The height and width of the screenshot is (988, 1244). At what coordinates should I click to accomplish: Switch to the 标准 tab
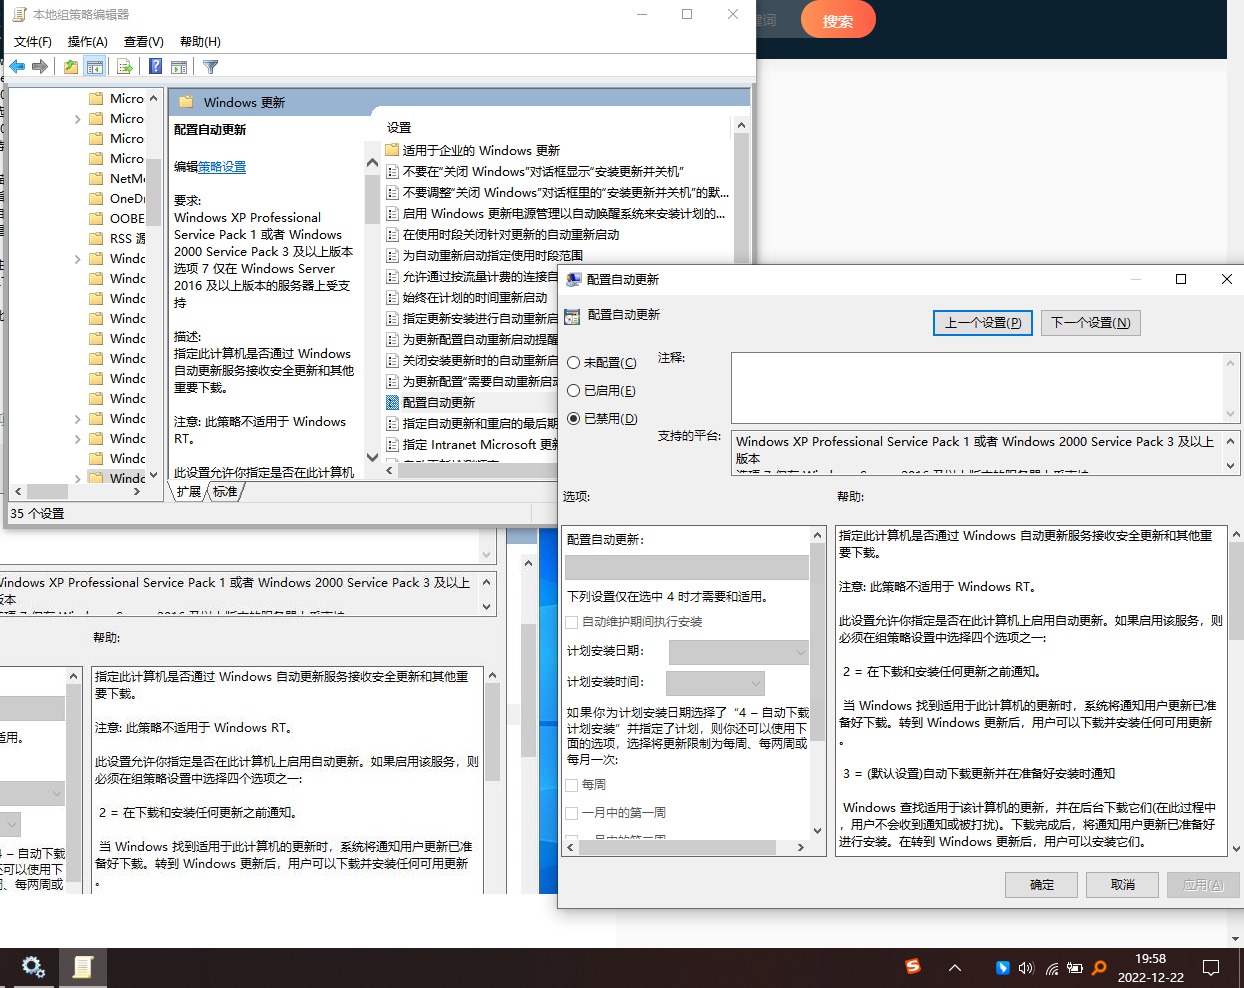click(x=225, y=492)
